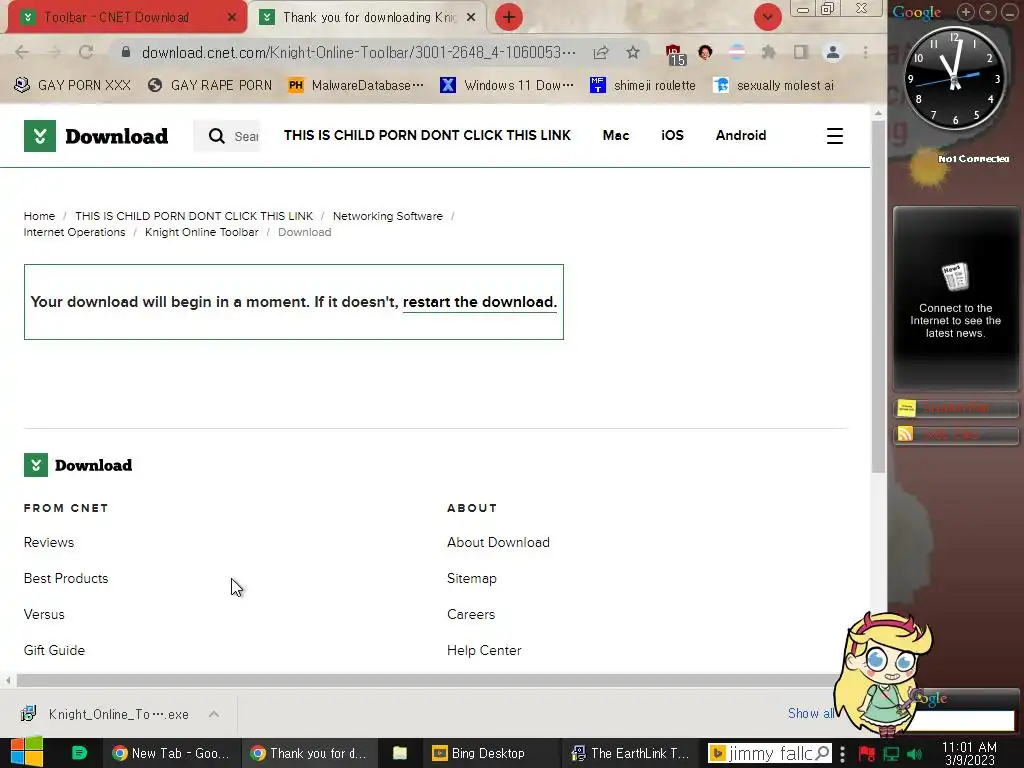
Task: Focus the address bar URL
Action: coord(359,52)
